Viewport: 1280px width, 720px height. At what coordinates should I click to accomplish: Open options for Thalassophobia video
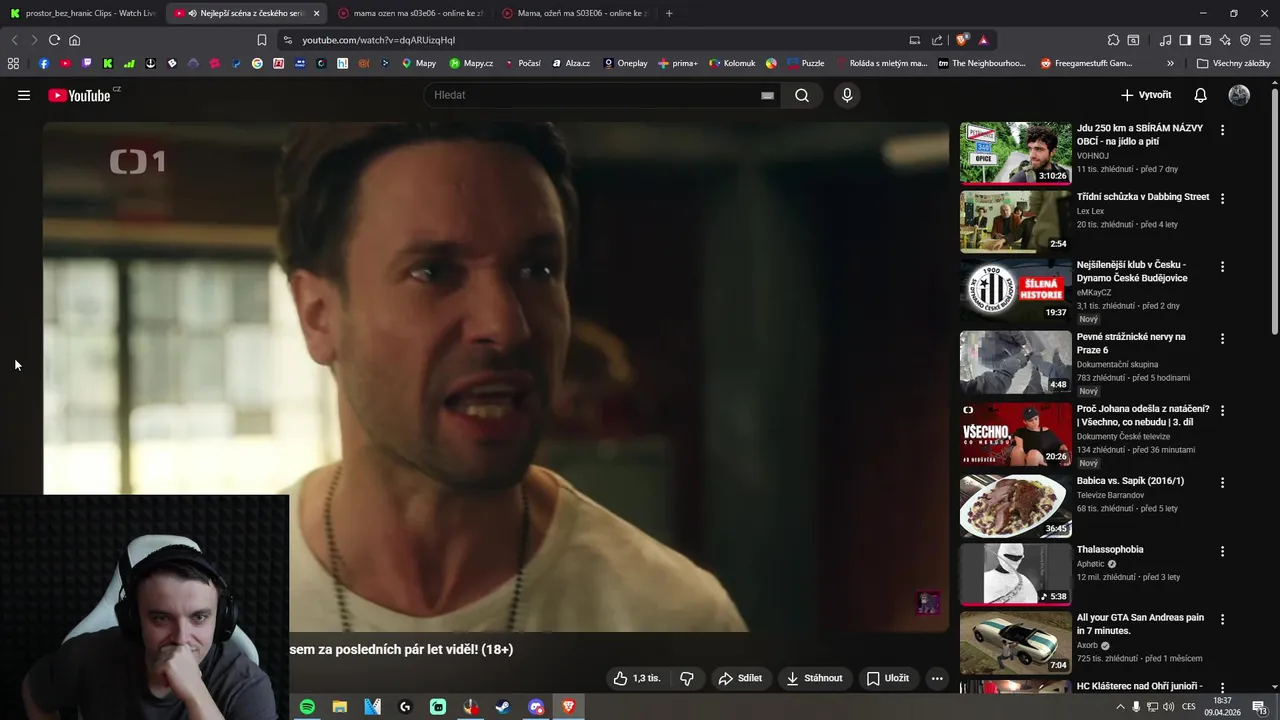point(1222,551)
